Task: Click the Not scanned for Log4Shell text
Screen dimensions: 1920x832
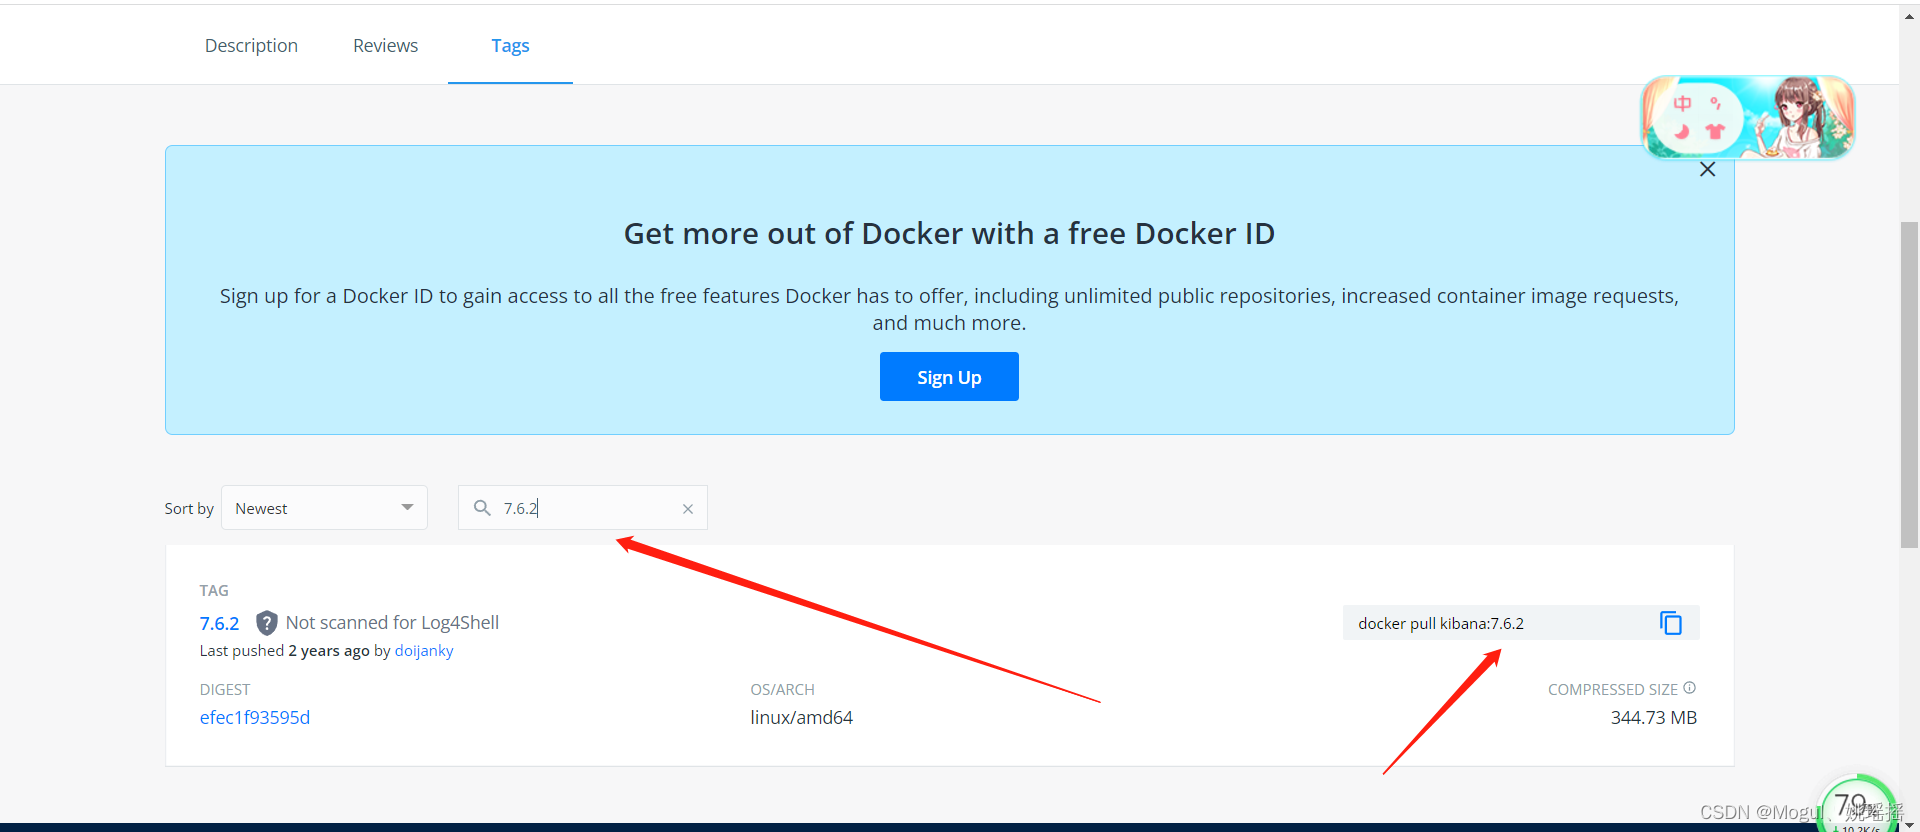Action: pyautogui.click(x=392, y=623)
